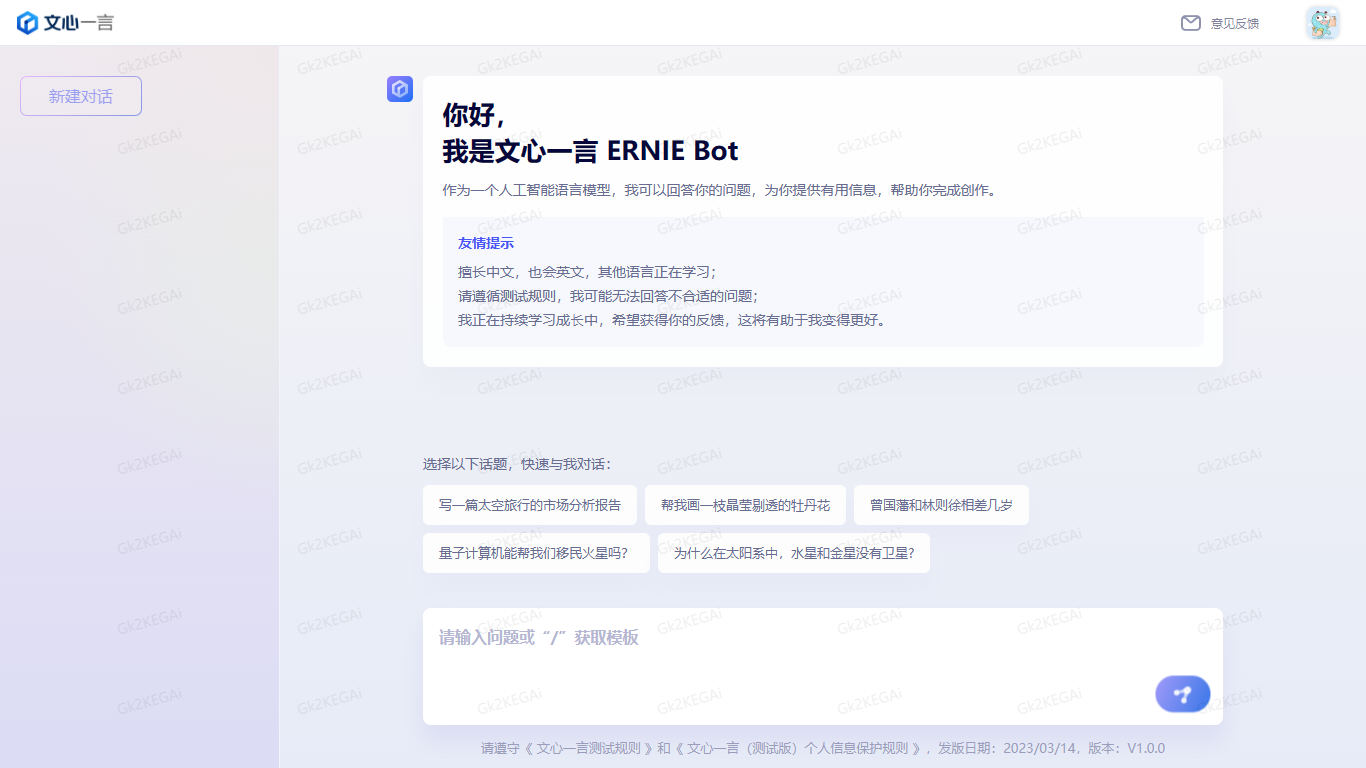The height and width of the screenshot is (768, 1366).
Task: Start a new chat with 新建对话
Action: coord(81,96)
